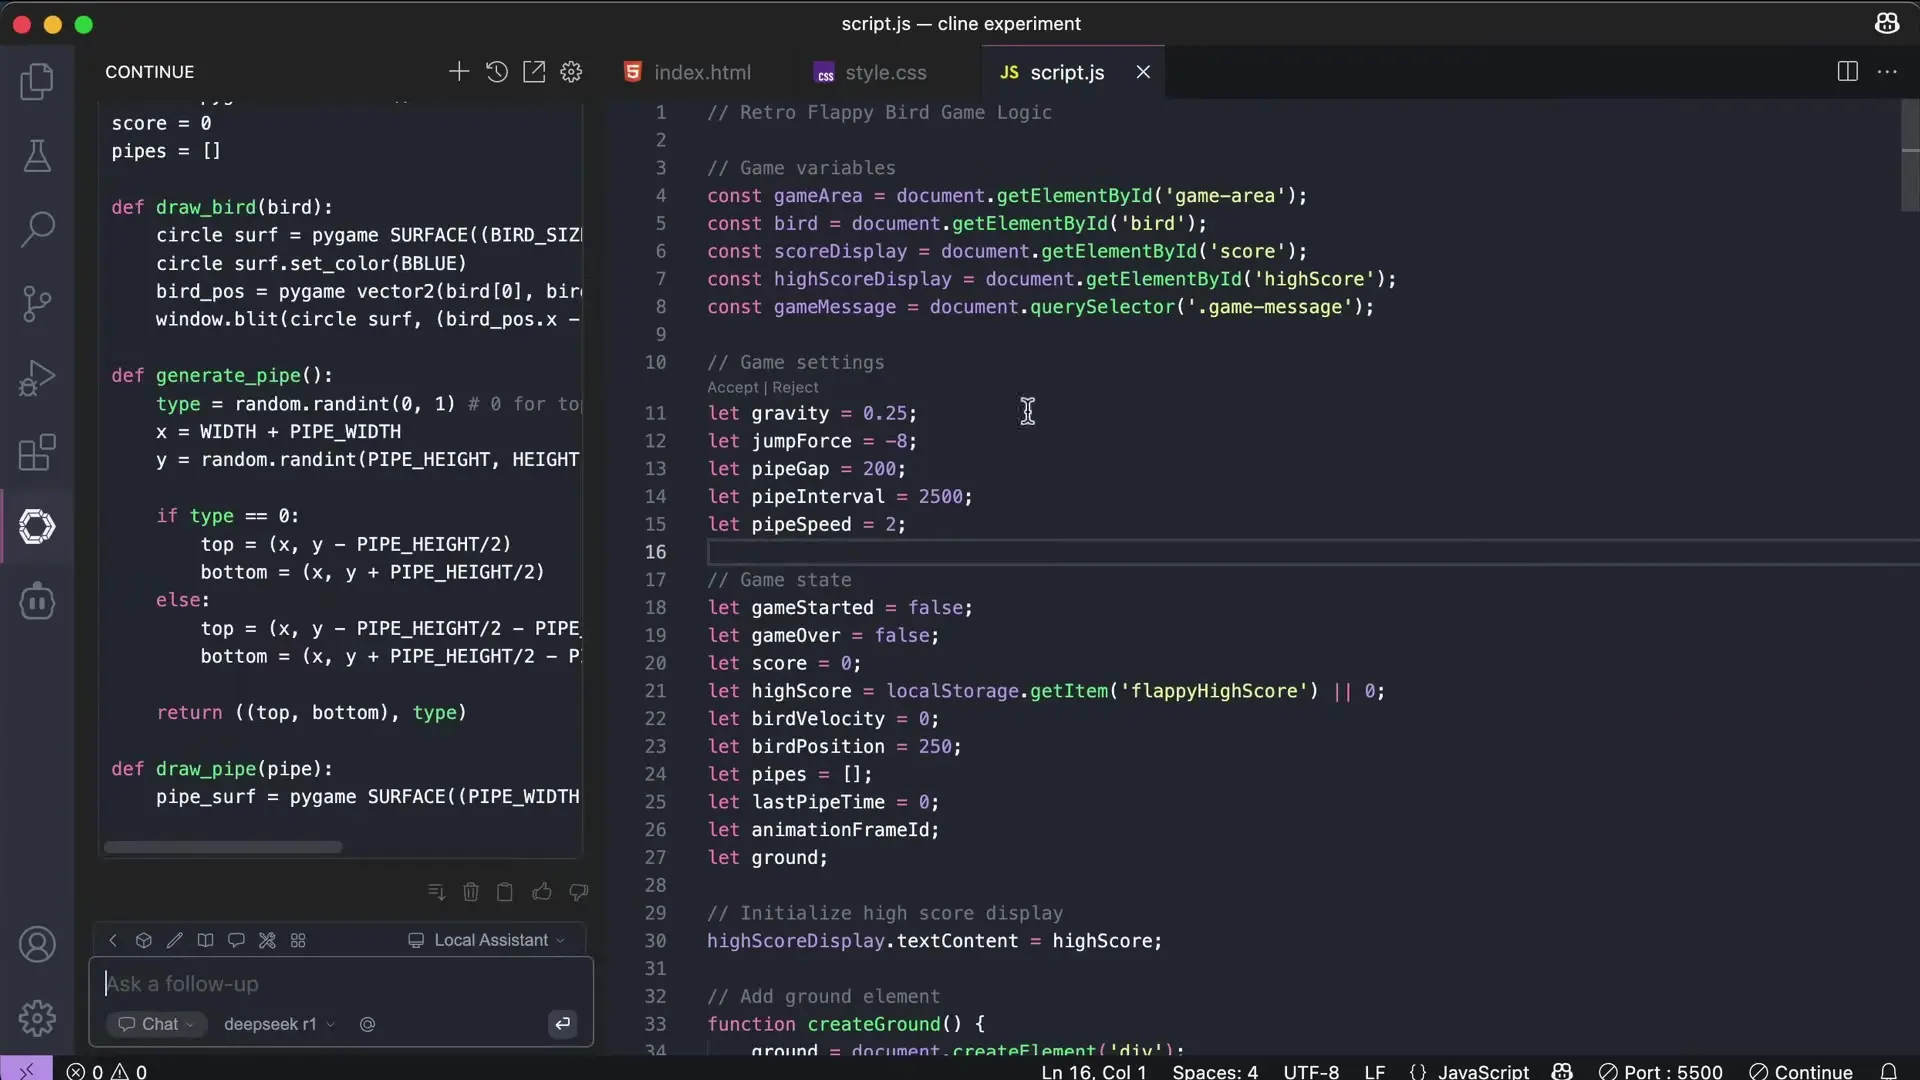
Task: Click the Ask a follow-up input field
Action: point(340,984)
